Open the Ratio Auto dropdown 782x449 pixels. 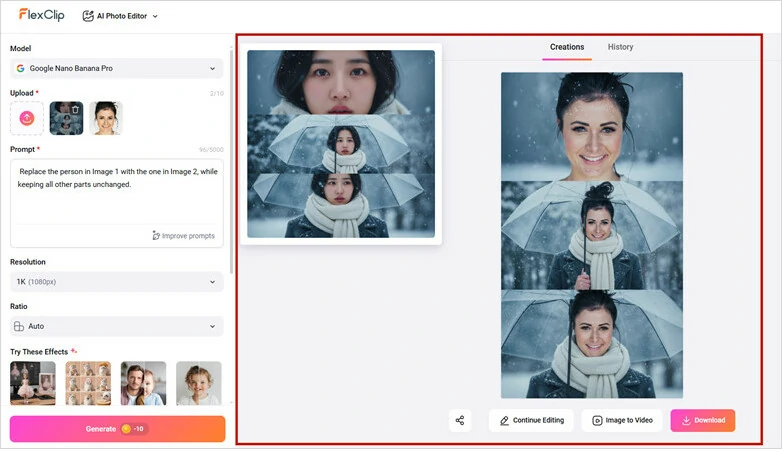tap(117, 326)
